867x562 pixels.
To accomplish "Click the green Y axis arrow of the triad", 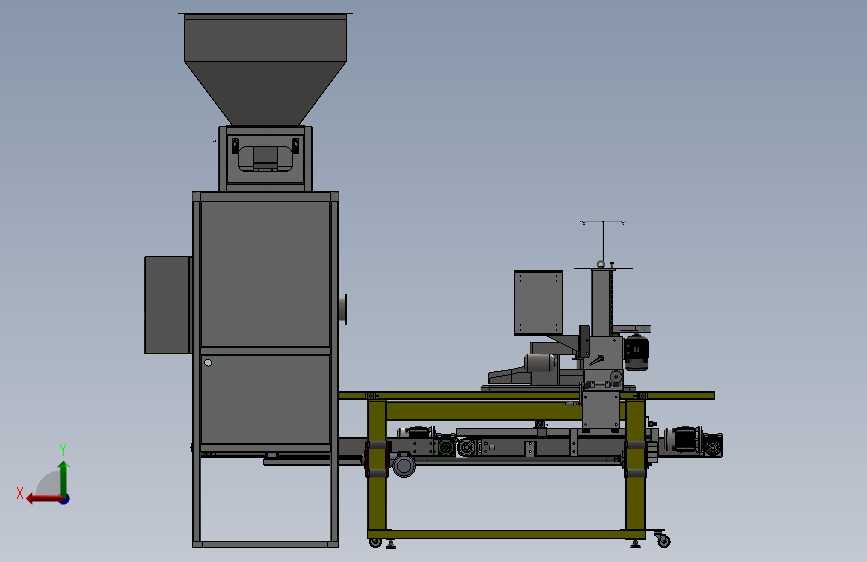I will click(x=64, y=478).
